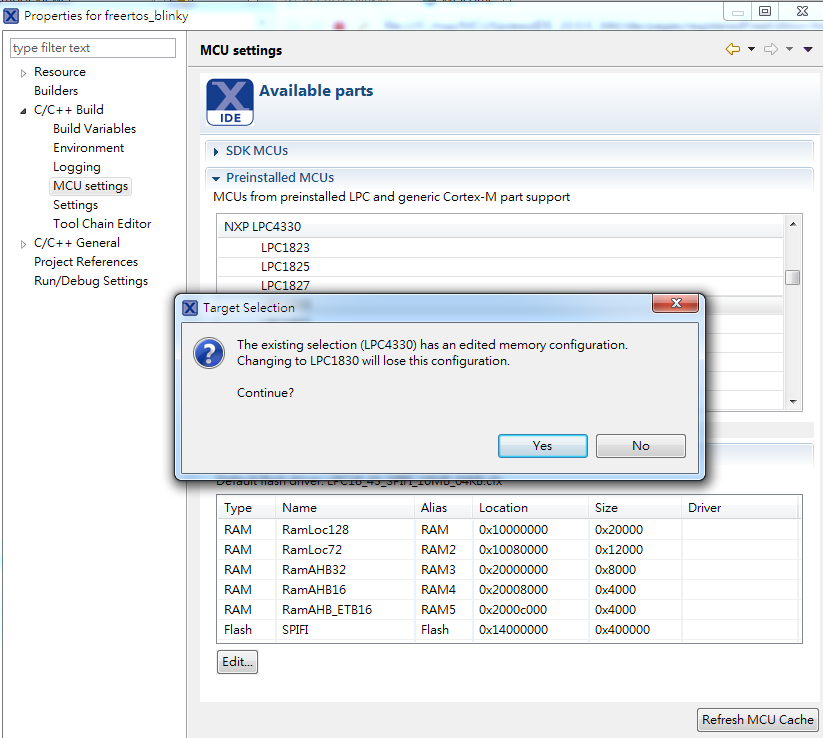Close the Target Selection dialog
The image size is (823, 738).
tap(676, 303)
